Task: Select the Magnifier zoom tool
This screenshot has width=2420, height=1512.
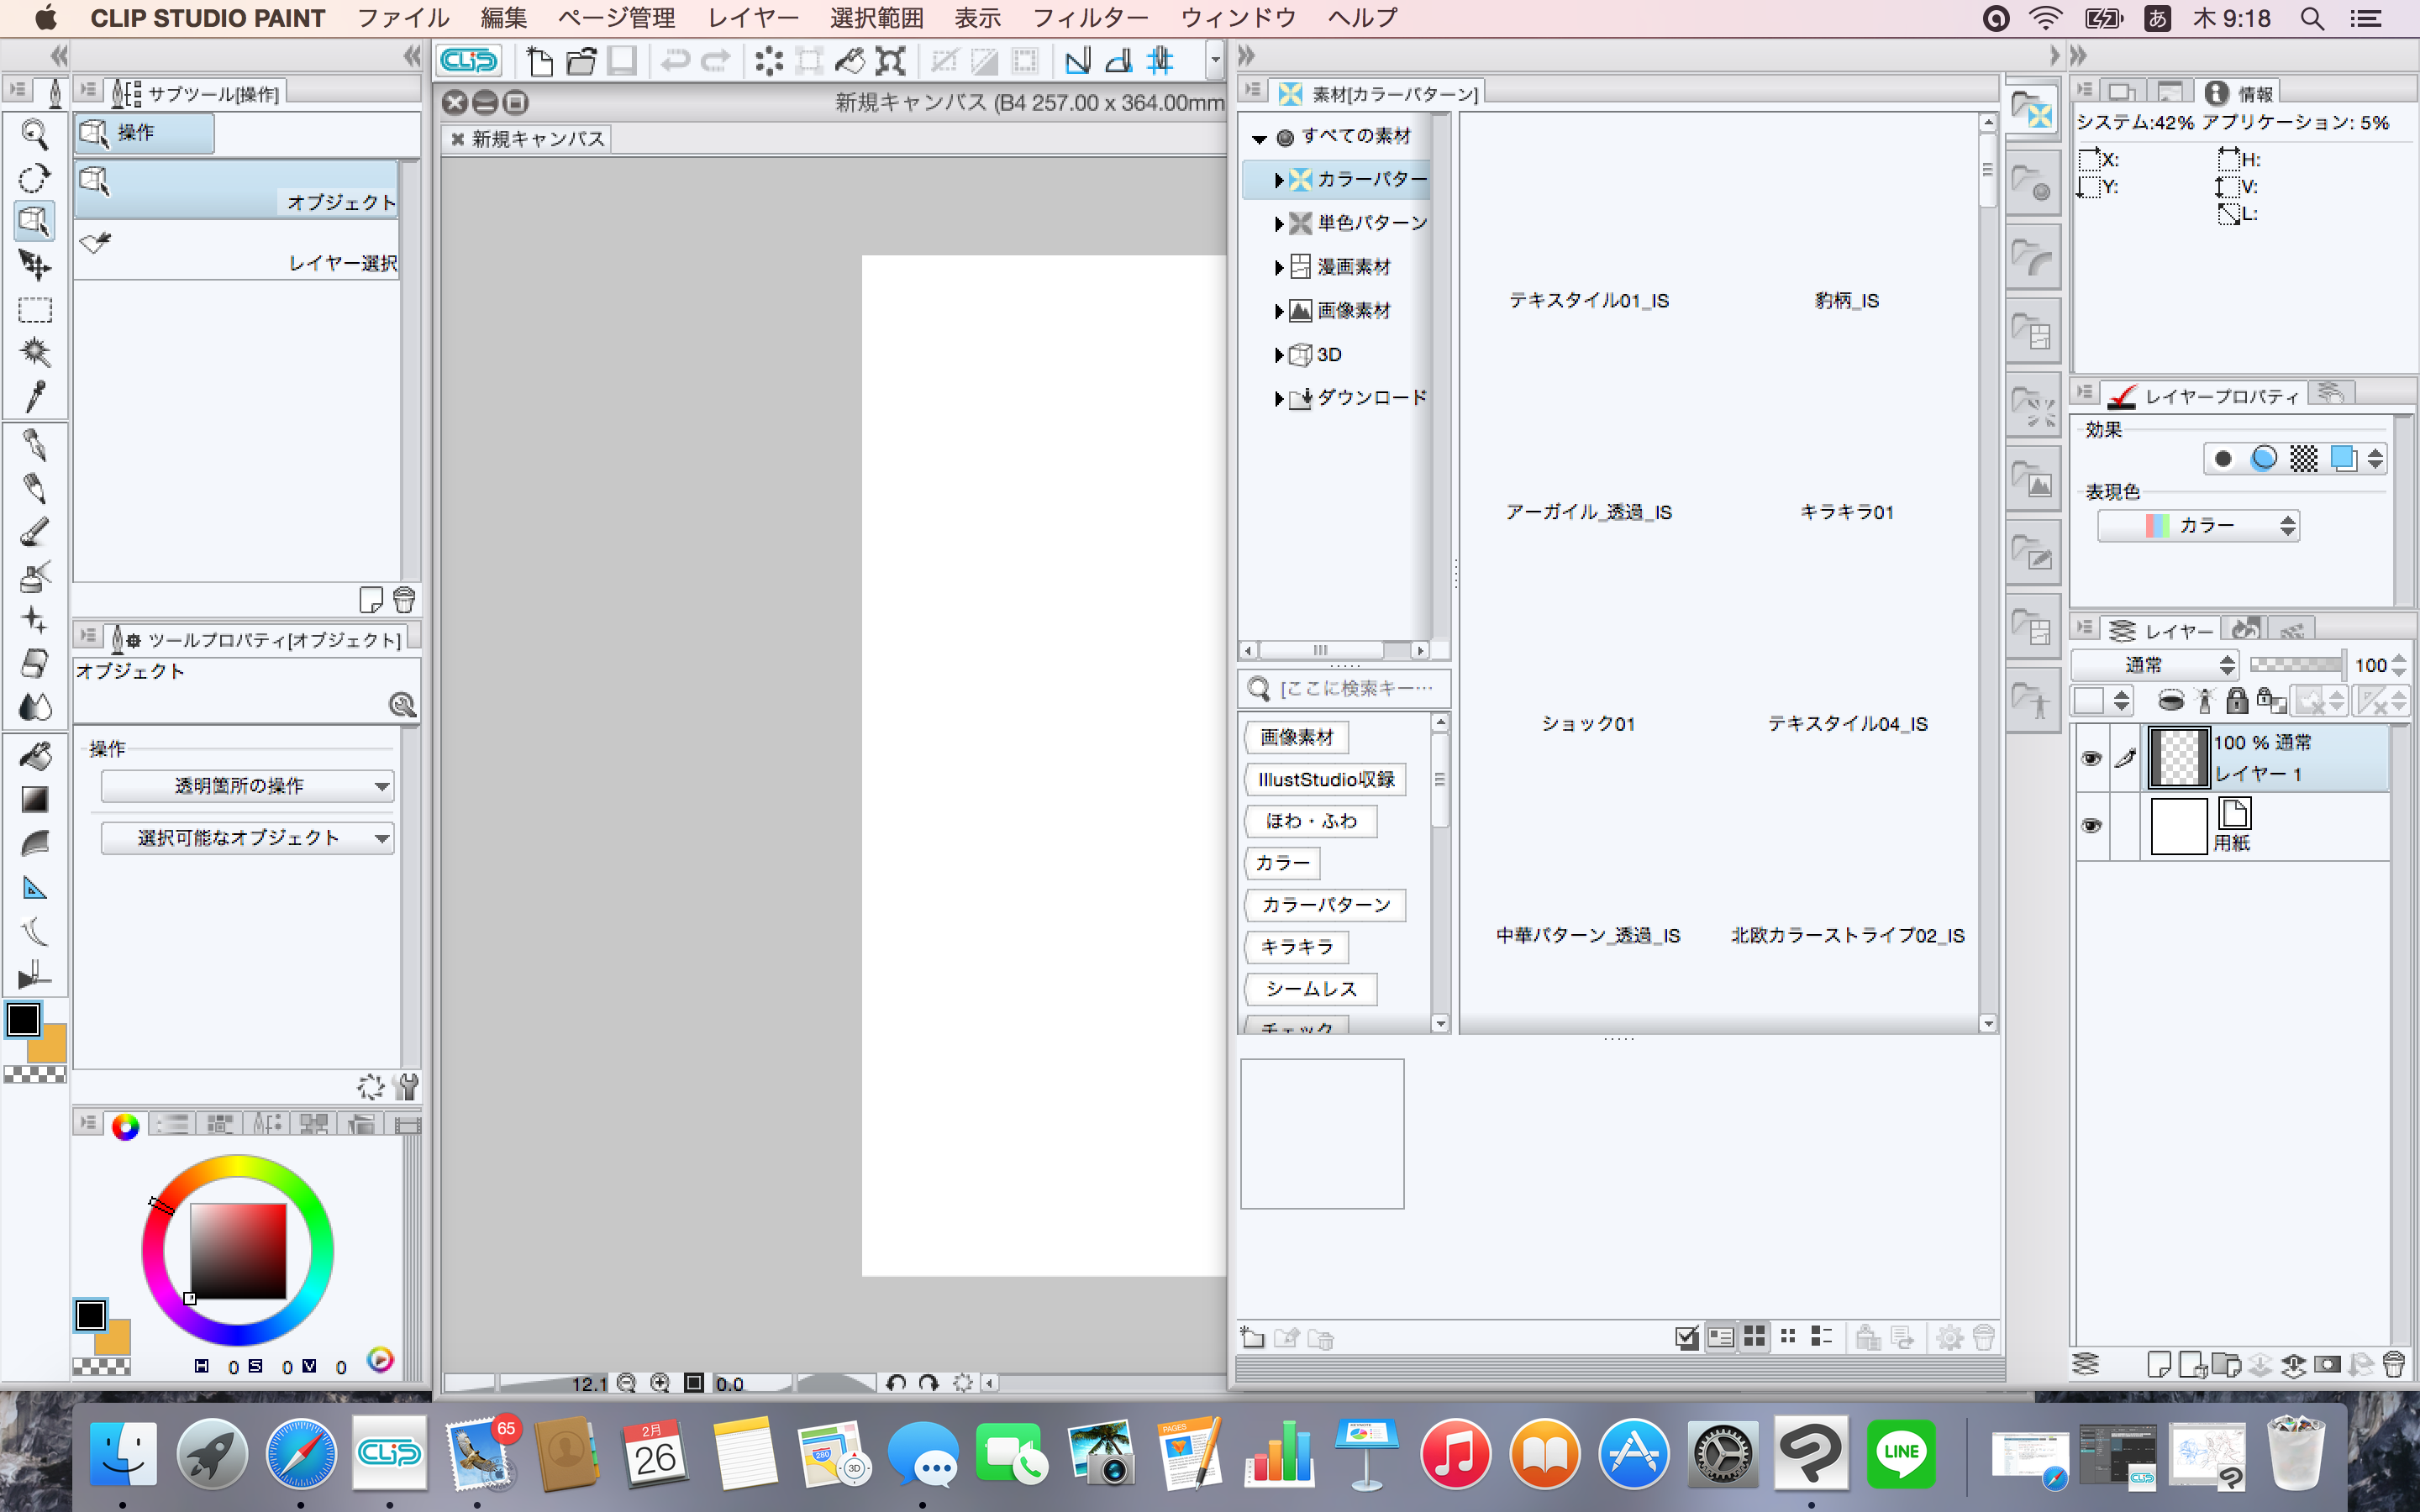Action: [x=35, y=133]
